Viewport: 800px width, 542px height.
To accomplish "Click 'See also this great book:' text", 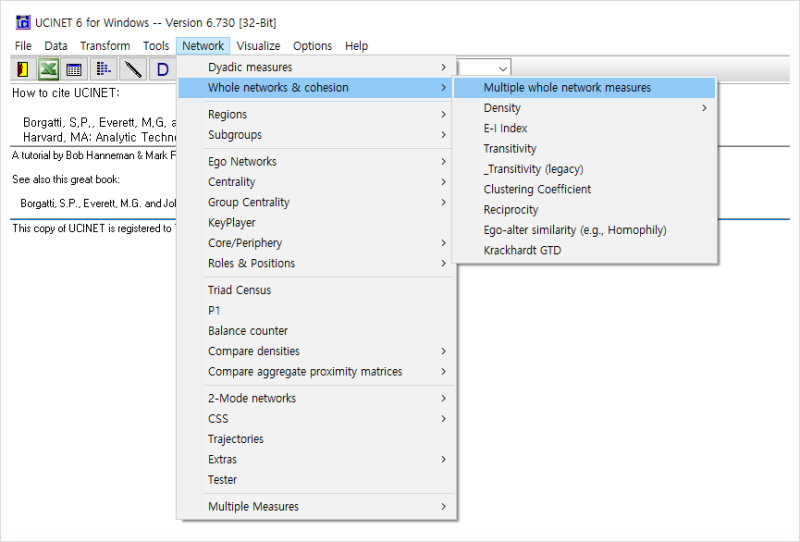I will [66, 180].
